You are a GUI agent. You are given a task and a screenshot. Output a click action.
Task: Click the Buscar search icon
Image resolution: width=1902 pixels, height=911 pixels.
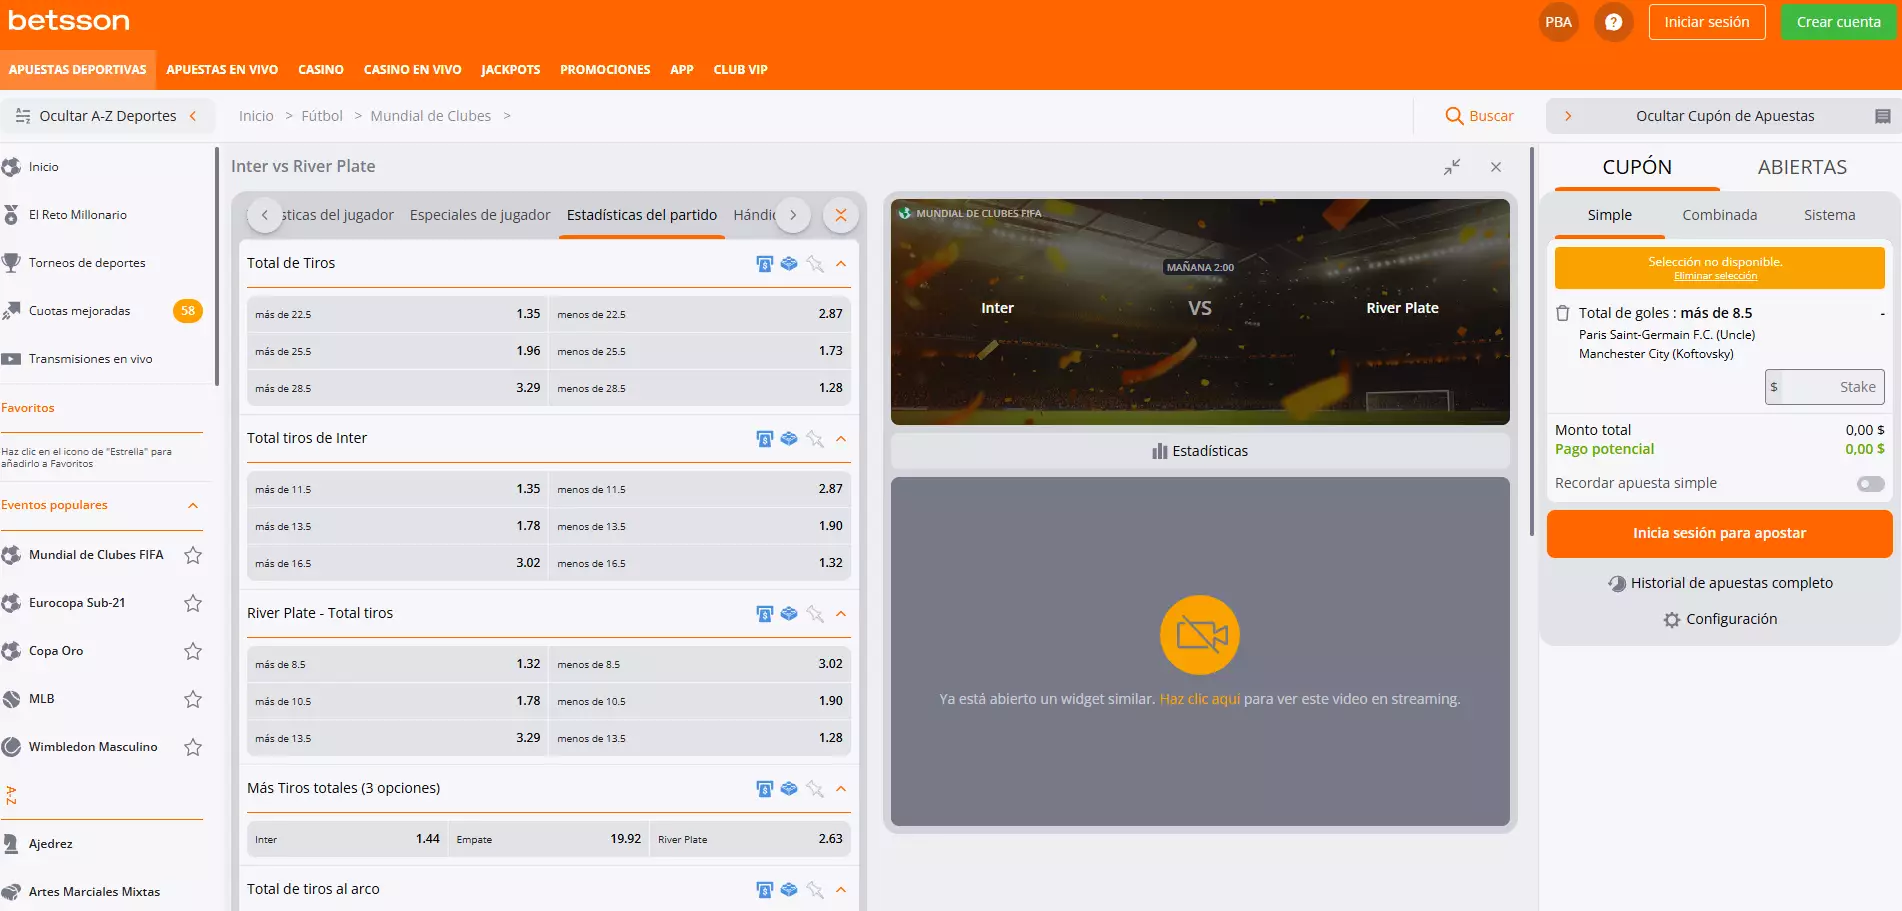click(x=1454, y=116)
